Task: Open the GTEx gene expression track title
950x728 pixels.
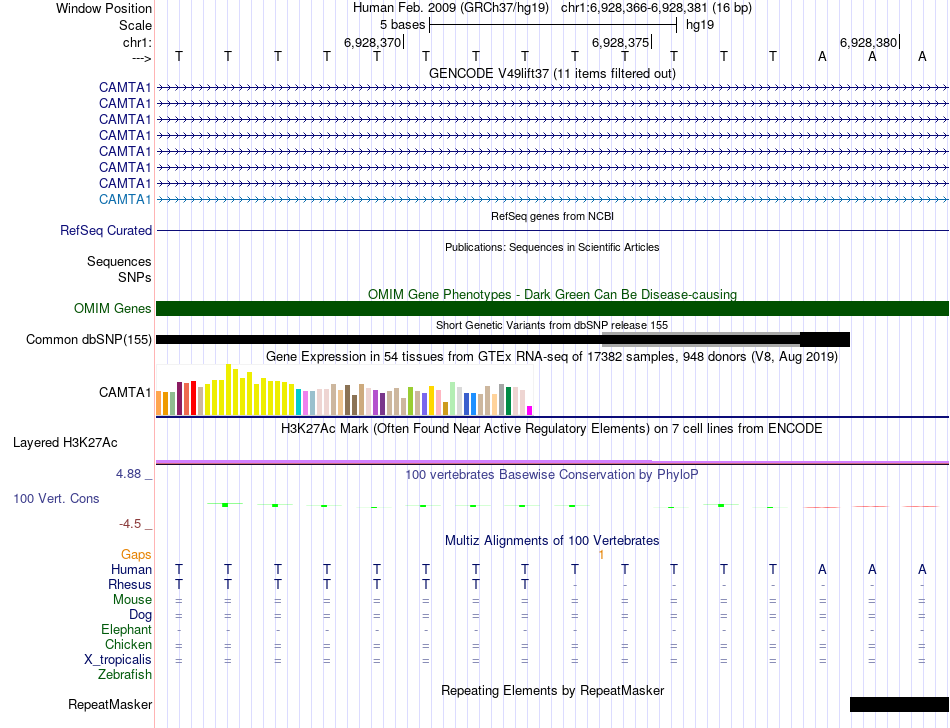Action: (x=552, y=356)
